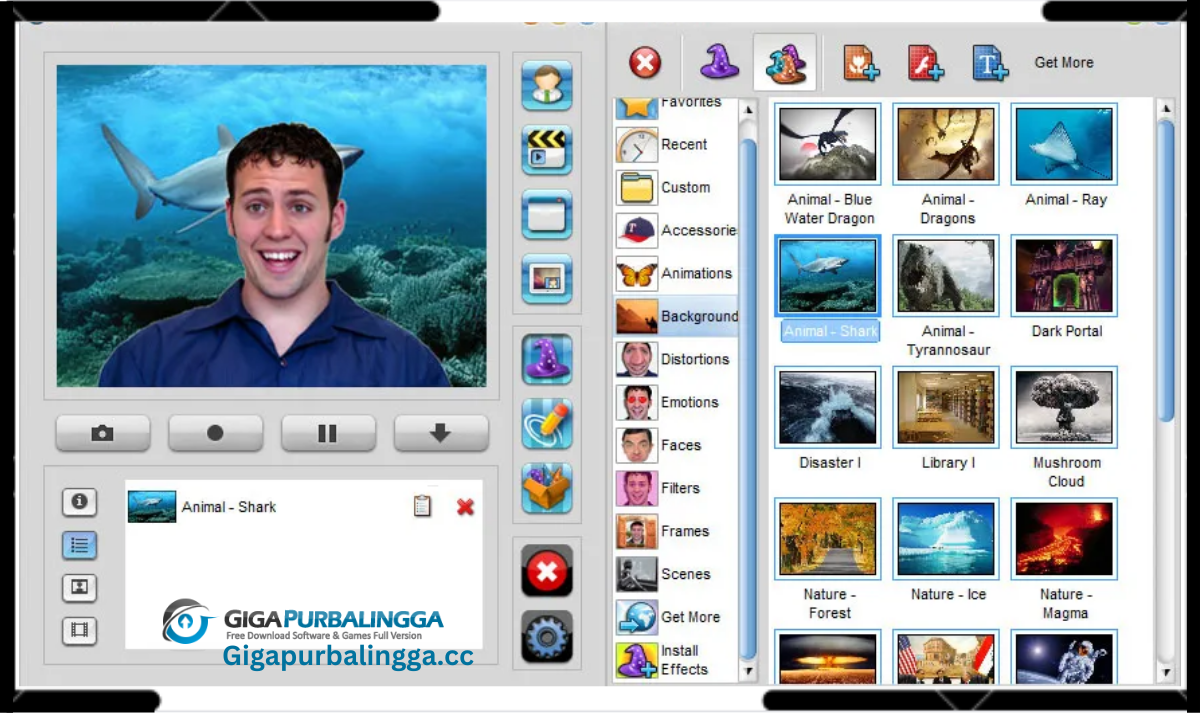Open the Custom category
This screenshot has width=1200, height=720.
point(676,187)
